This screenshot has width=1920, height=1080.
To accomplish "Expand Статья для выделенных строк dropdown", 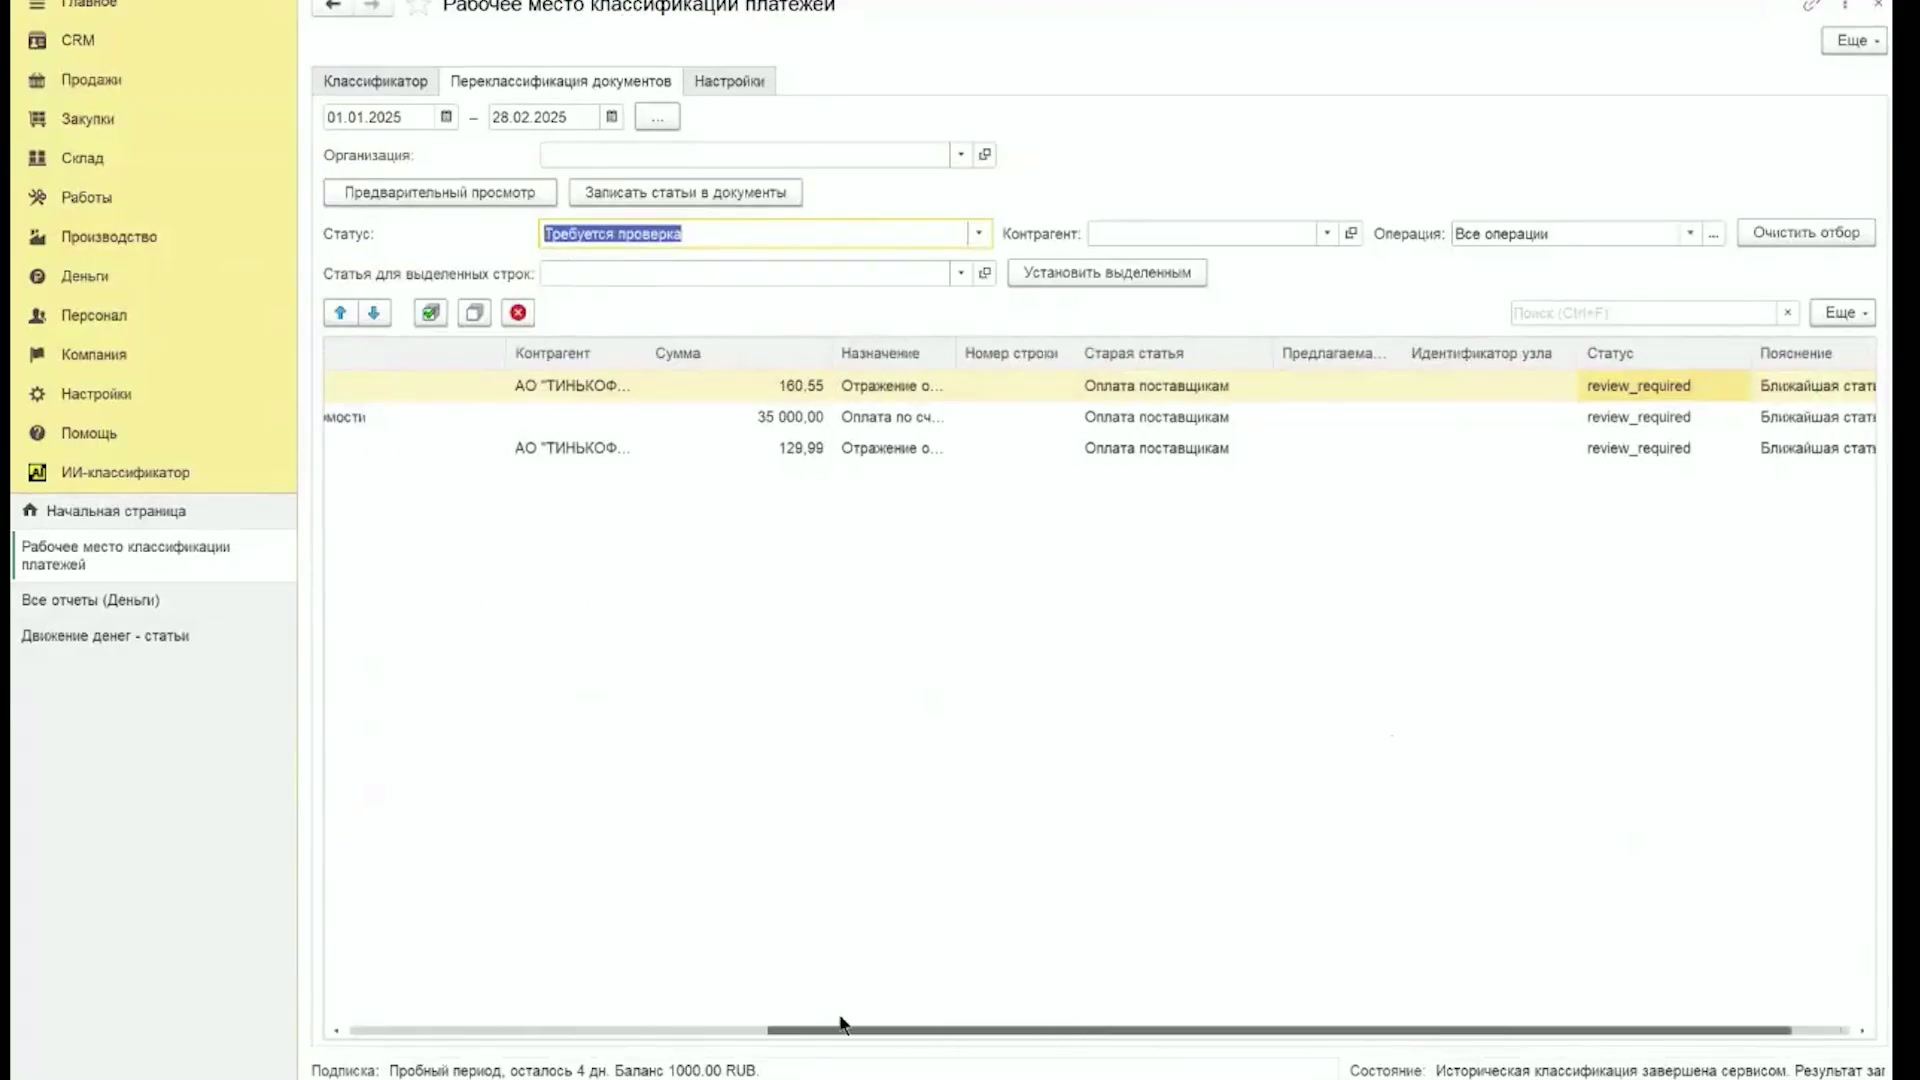I will click(x=961, y=273).
